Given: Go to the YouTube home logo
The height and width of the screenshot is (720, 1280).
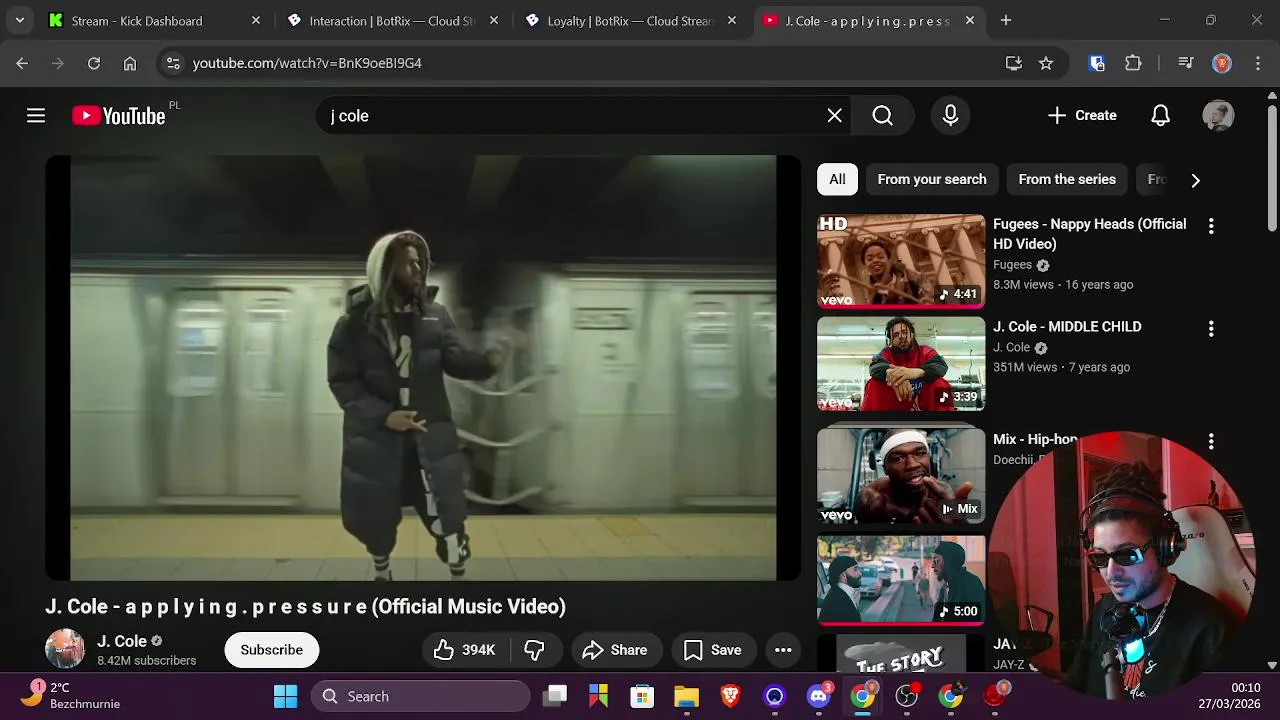Looking at the screenshot, I should tap(118, 116).
